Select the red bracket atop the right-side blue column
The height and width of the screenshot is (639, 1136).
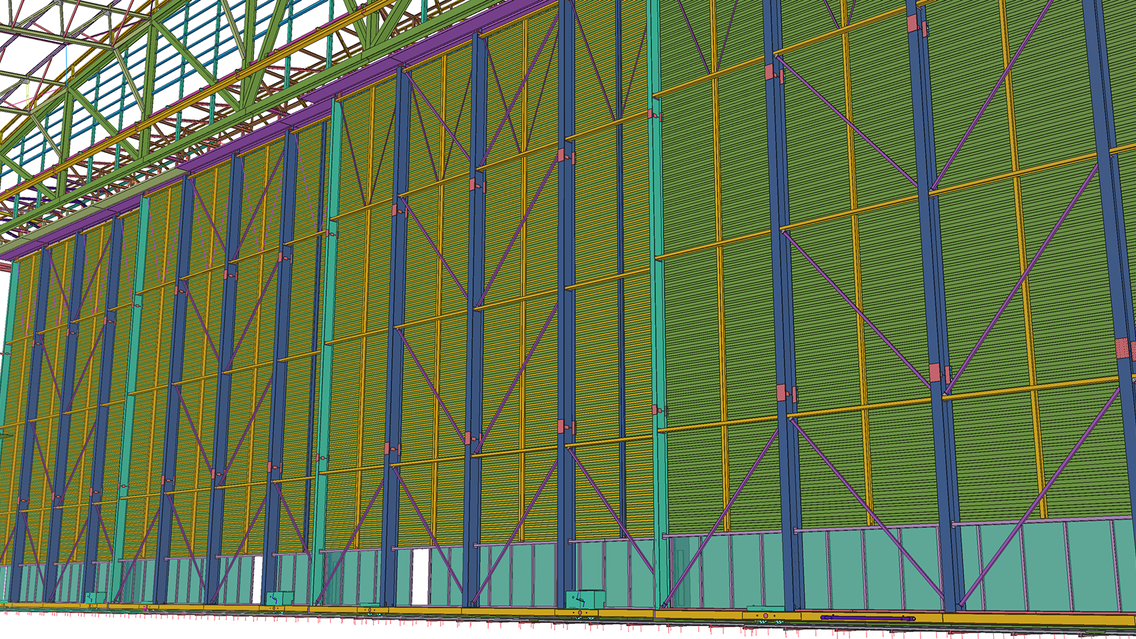(x=919, y=26)
